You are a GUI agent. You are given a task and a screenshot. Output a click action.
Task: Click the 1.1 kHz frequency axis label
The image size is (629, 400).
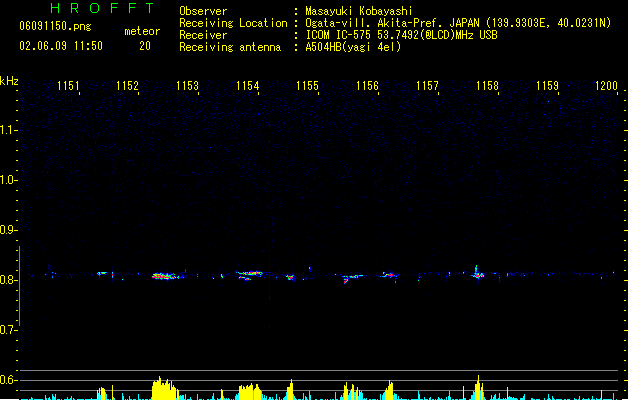[x=7, y=130]
